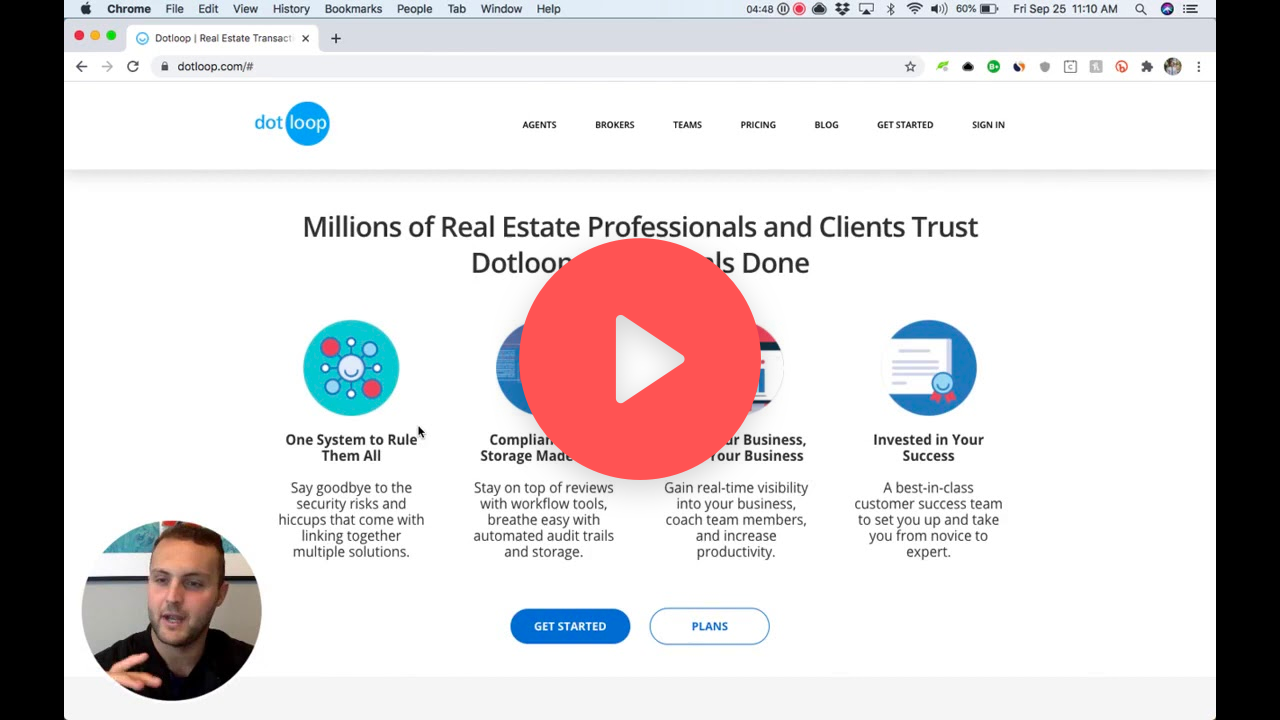Click SIGN IN in the navigation

click(x=988, y=125)
